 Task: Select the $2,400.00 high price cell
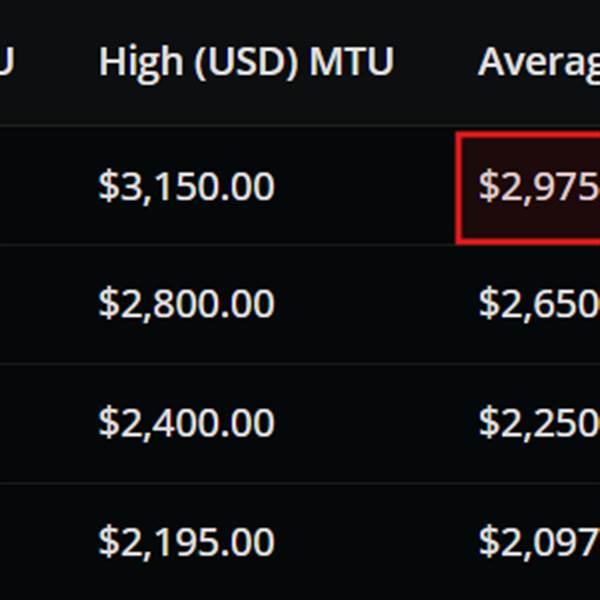coord(186,423)
